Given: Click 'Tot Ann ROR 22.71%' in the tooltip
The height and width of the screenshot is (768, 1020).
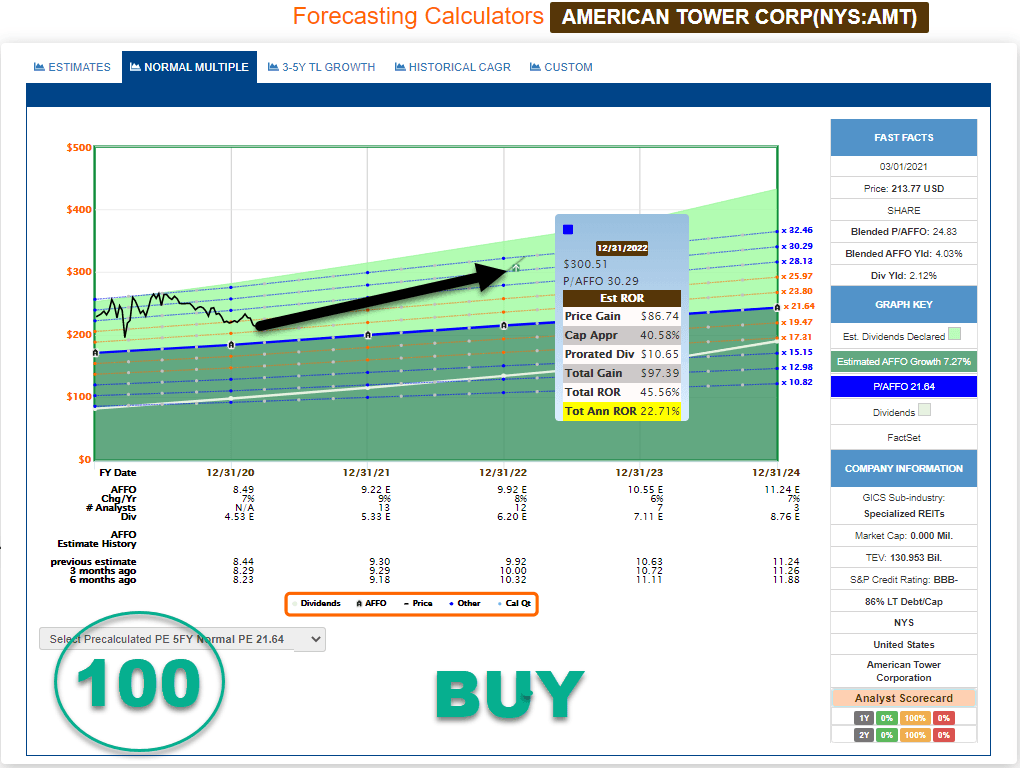Looking at the screenshot, I should 622,411.
